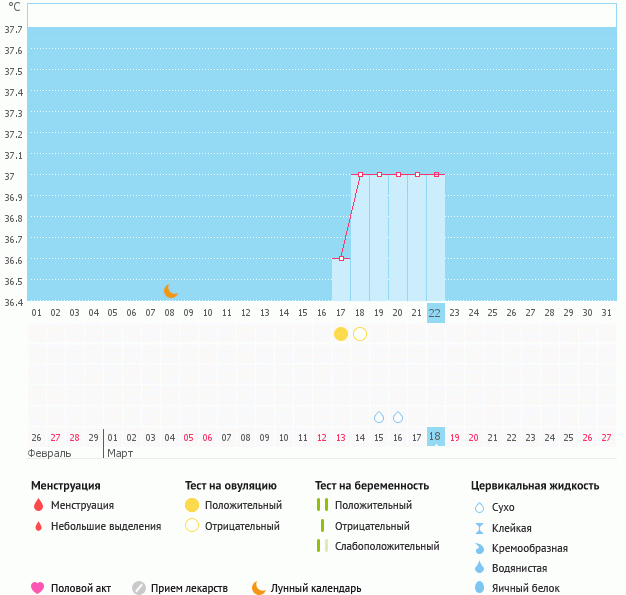Click the Слабоположительный pregnancy test label

click(x=387, y=546)
